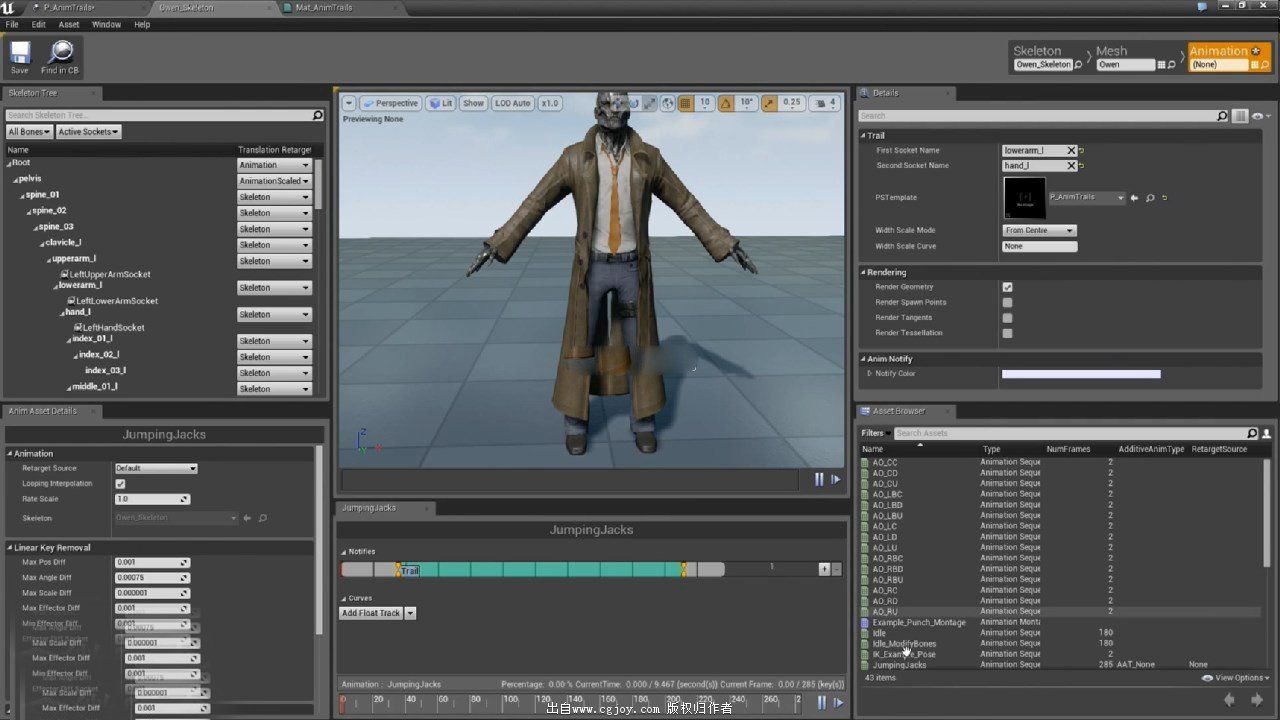Click Perspective viewport button
Image resolution: width=1280 pixels, height=720 pixels.
pyautogui.click(x=391, y=103)
